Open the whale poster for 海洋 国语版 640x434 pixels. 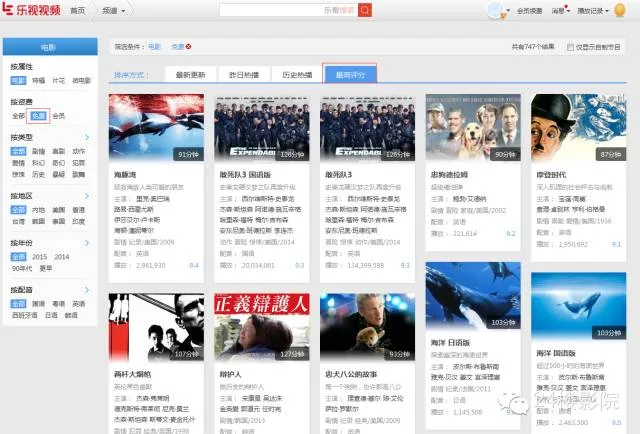(x=578, y=306)
